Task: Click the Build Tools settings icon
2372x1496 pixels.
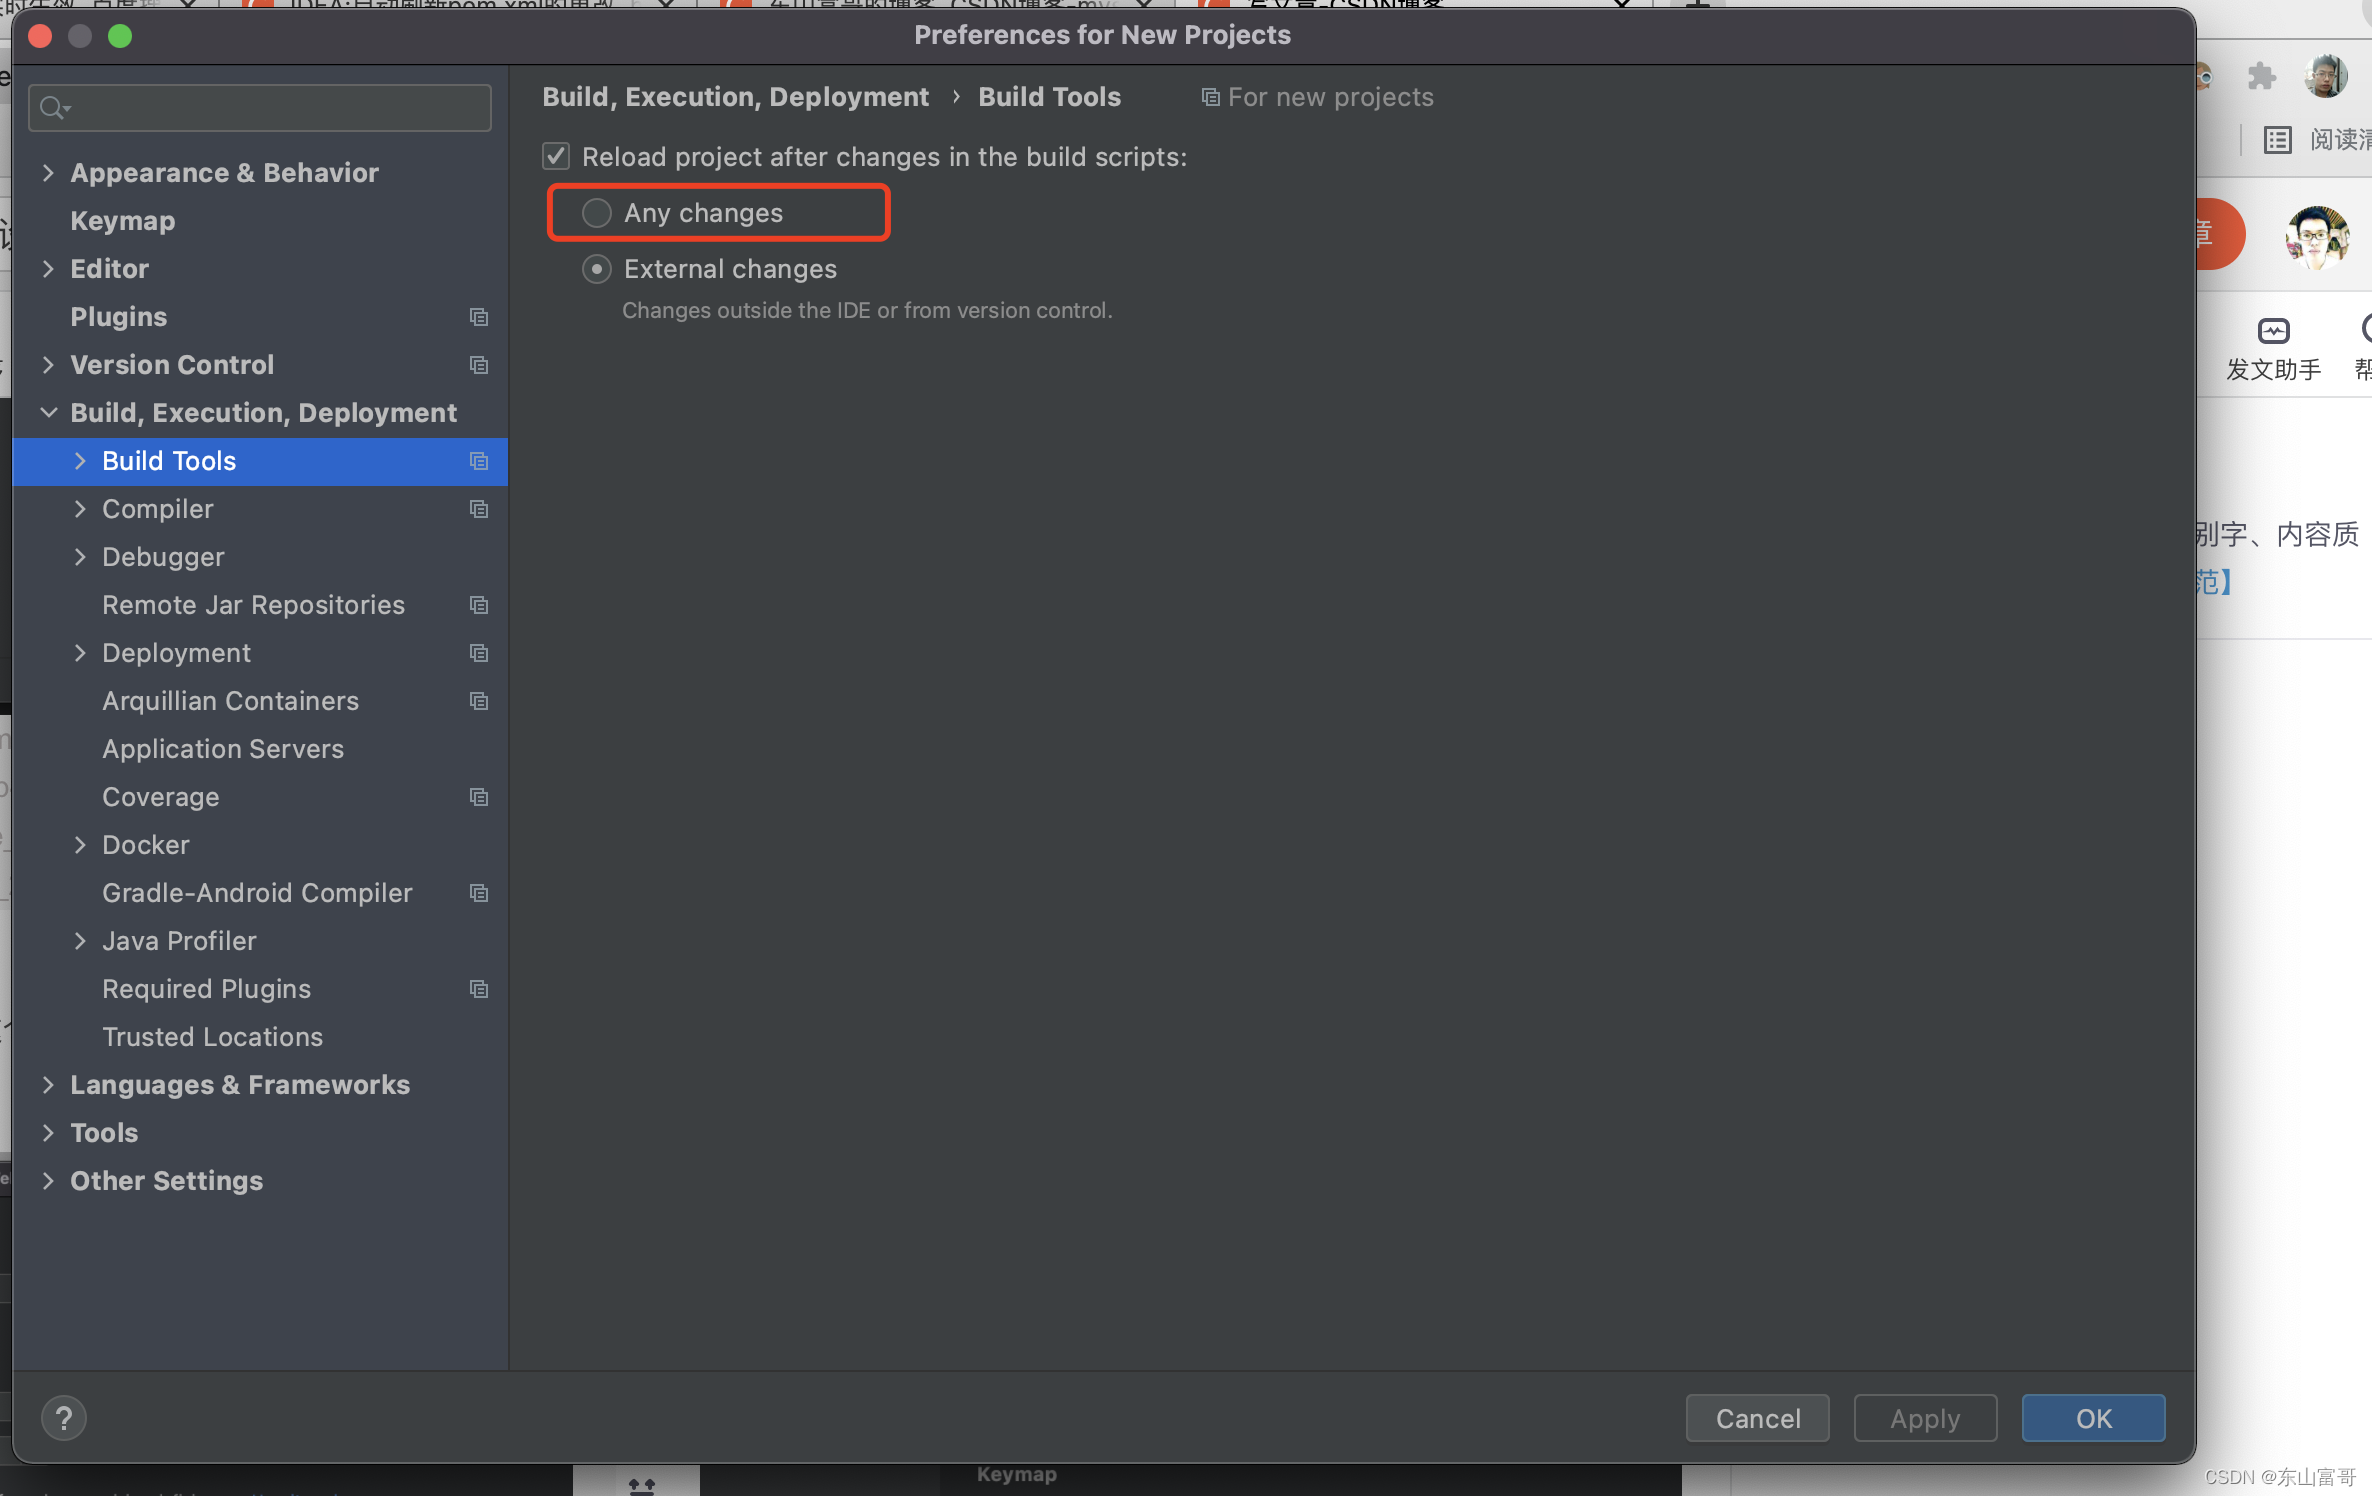Action: coord(479,460)
